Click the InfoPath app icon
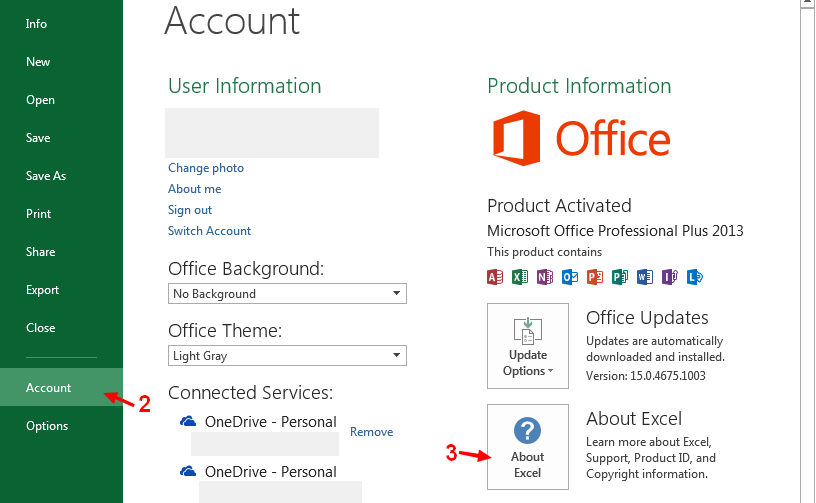 click(670, 277)
